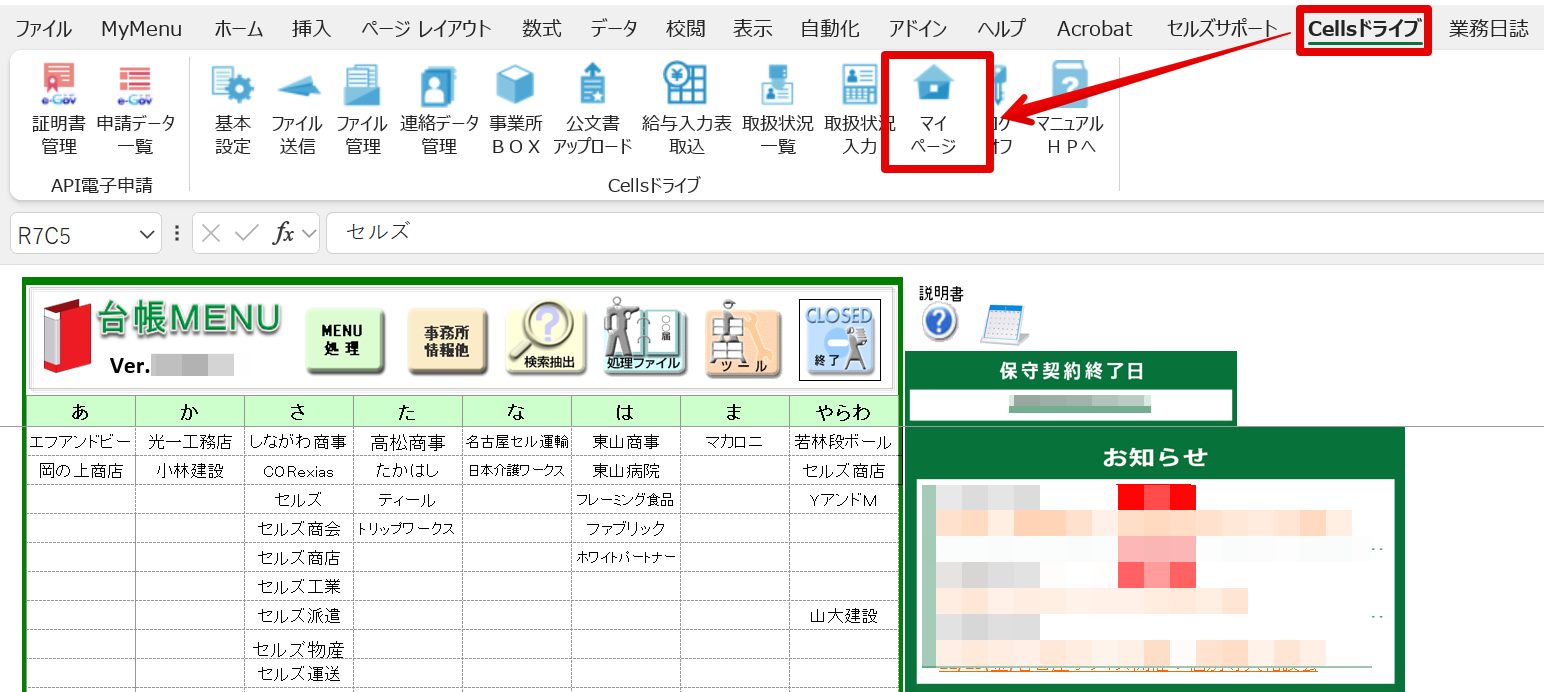The height and width of the screenshot is (692, 1544).
Task: Select the Cellsドライブ tab
Action: 1364,29
